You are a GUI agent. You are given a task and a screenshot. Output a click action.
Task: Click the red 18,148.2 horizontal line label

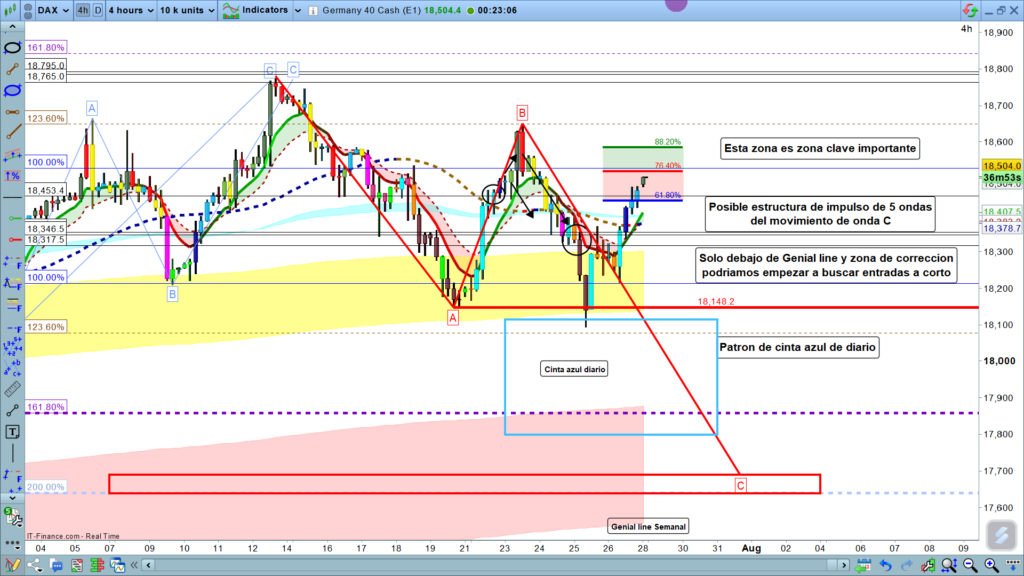pos(716,300)
